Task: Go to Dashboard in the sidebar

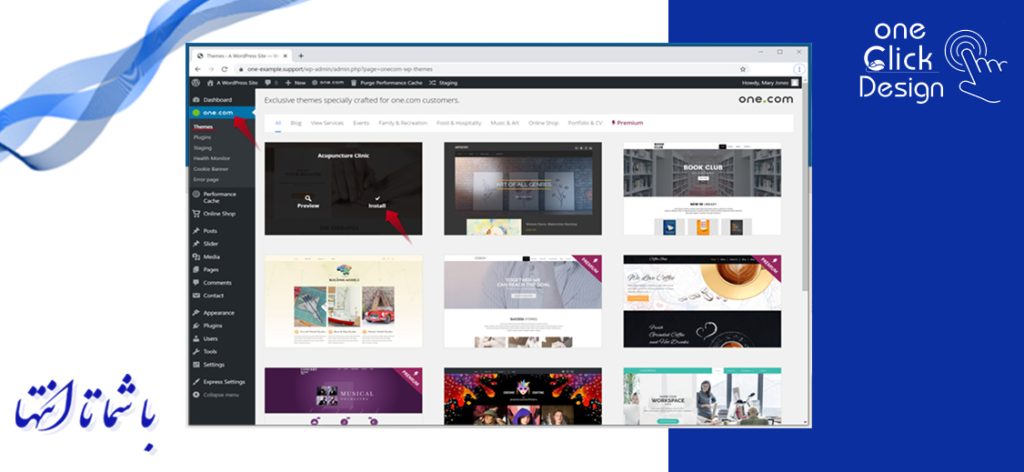Action: click(x=217, y=100)
